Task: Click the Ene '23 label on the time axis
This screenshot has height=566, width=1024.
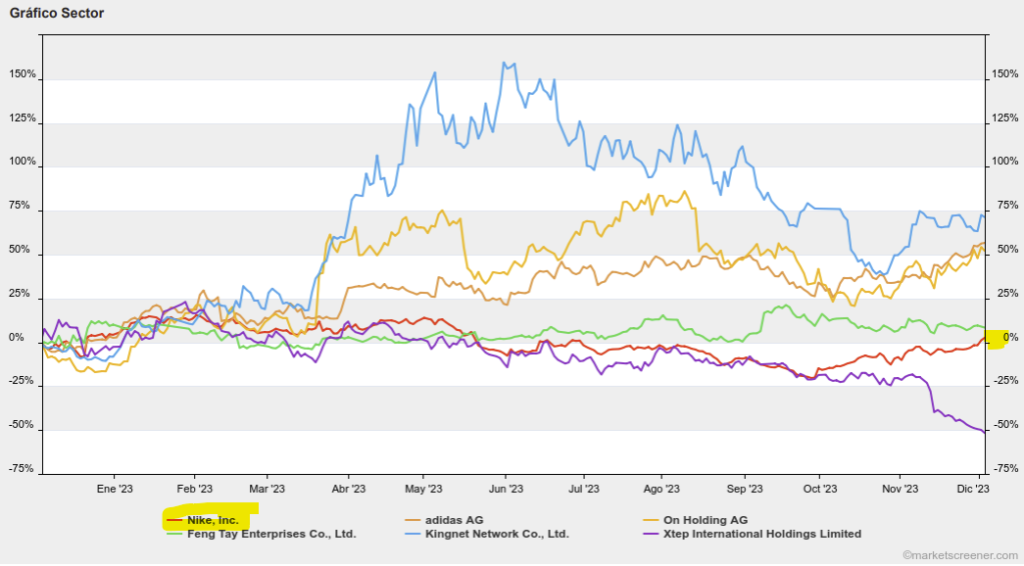Action: [113, 489]
